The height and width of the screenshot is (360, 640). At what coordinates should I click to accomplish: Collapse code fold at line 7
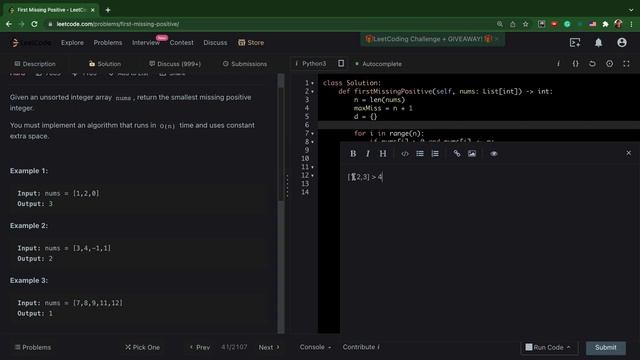click(313, 133)
